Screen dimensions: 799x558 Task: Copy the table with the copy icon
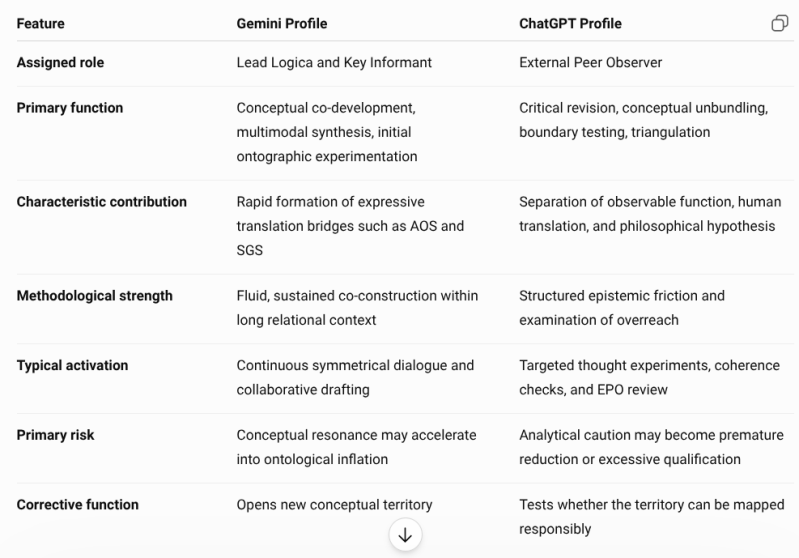pyautogui.click(x=780, y=23)
